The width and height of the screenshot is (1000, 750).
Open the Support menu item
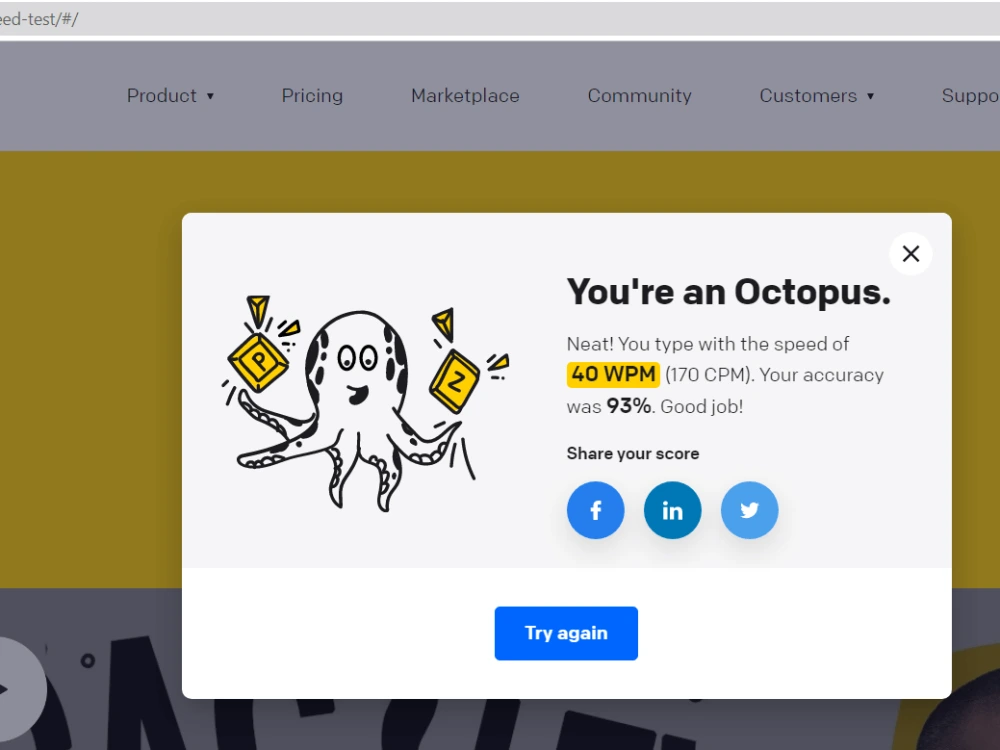tap(970, 96)
